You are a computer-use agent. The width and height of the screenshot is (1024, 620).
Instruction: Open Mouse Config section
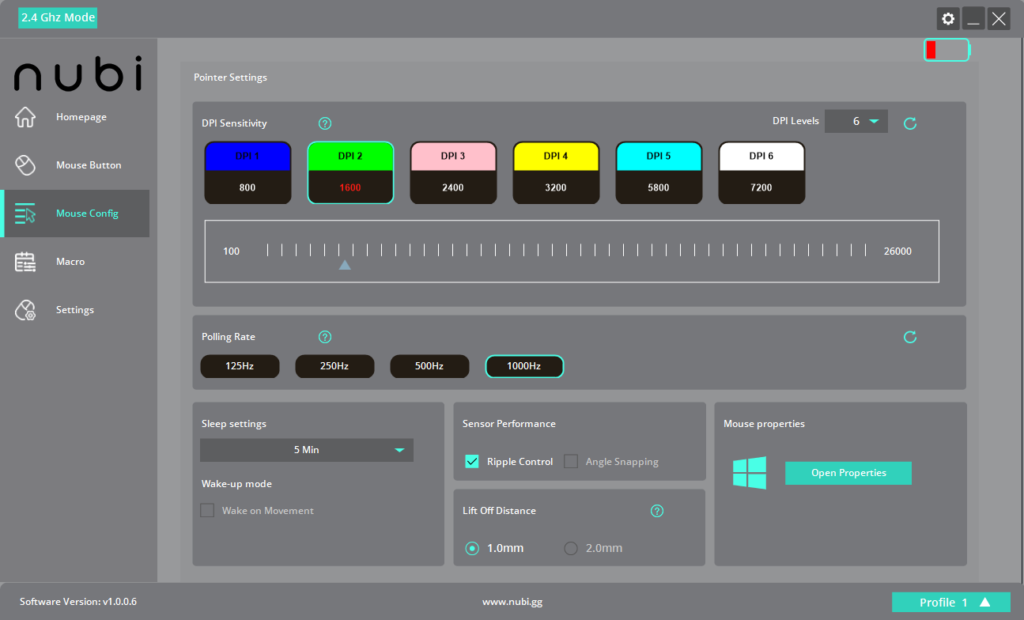point(87,214)
